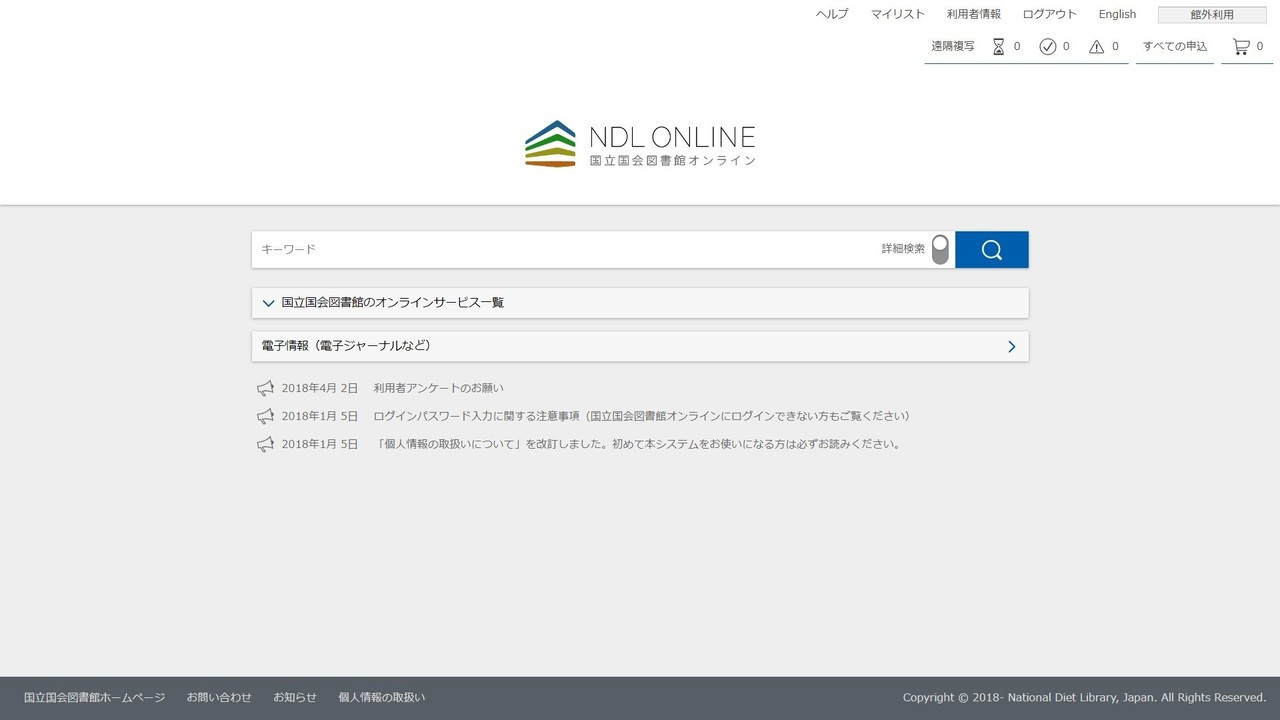The width and height of the screenshot is (1280, 720).
Task: Click the warning triangle icon
Action: pyautogui.click(x=1097, y=46)
